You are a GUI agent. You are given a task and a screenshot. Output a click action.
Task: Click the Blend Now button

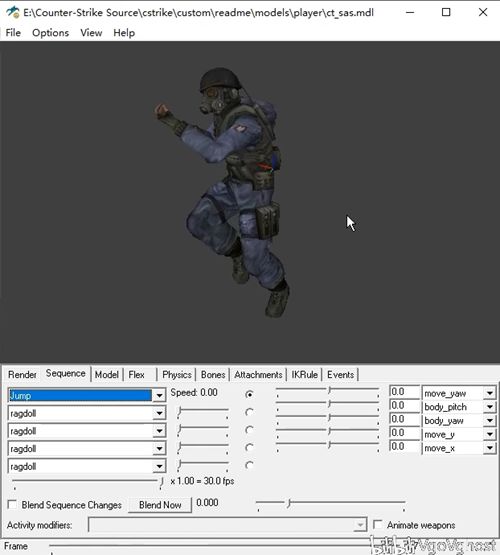pos(160,505)
